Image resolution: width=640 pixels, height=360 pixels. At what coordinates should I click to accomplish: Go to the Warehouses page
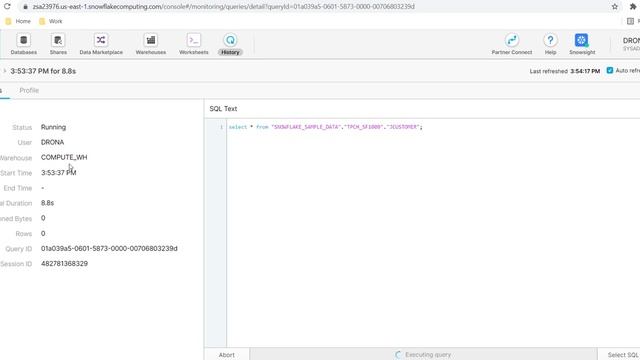tap(151, 44)
